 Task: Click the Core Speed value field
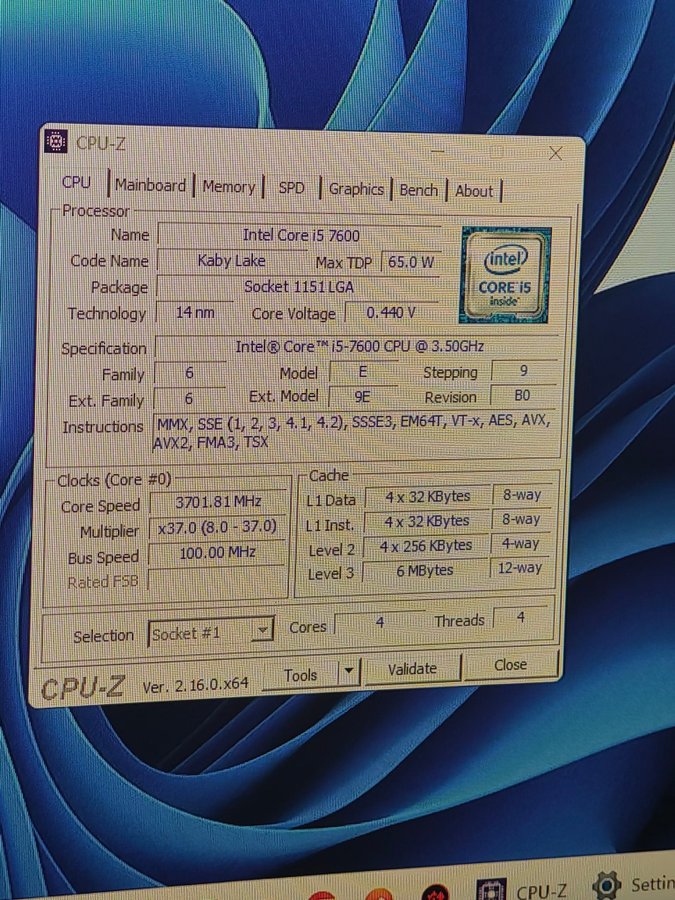click(x=216, y=502)
